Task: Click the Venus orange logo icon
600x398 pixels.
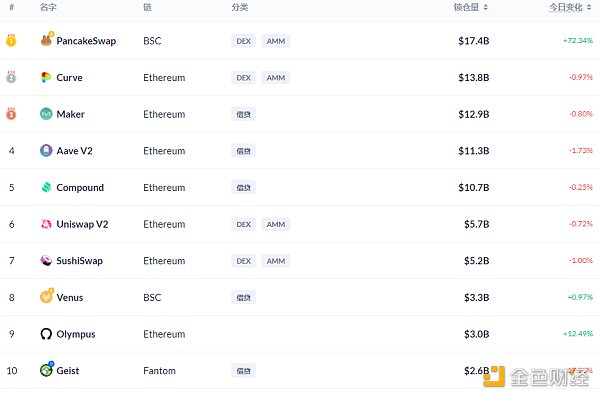Action: (x=46, y=297)
